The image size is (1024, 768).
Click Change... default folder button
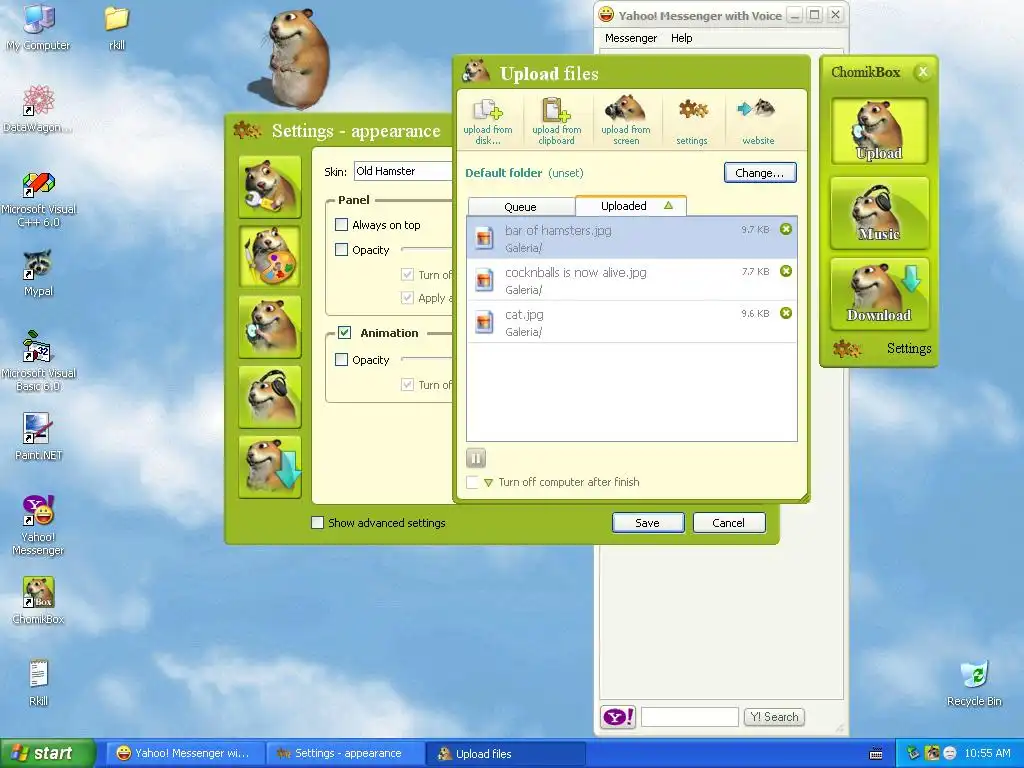click(760, 172)
